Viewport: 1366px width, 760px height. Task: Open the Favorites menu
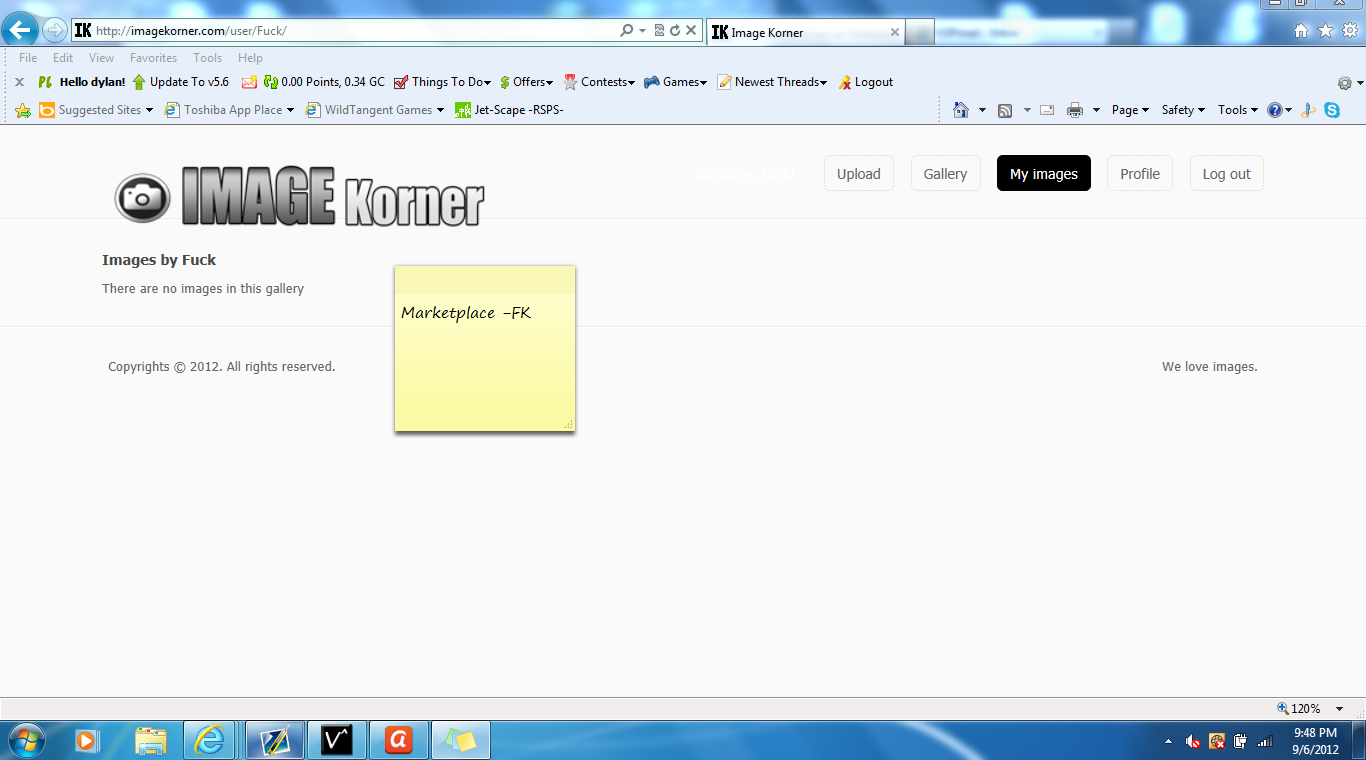pos(153,58)
